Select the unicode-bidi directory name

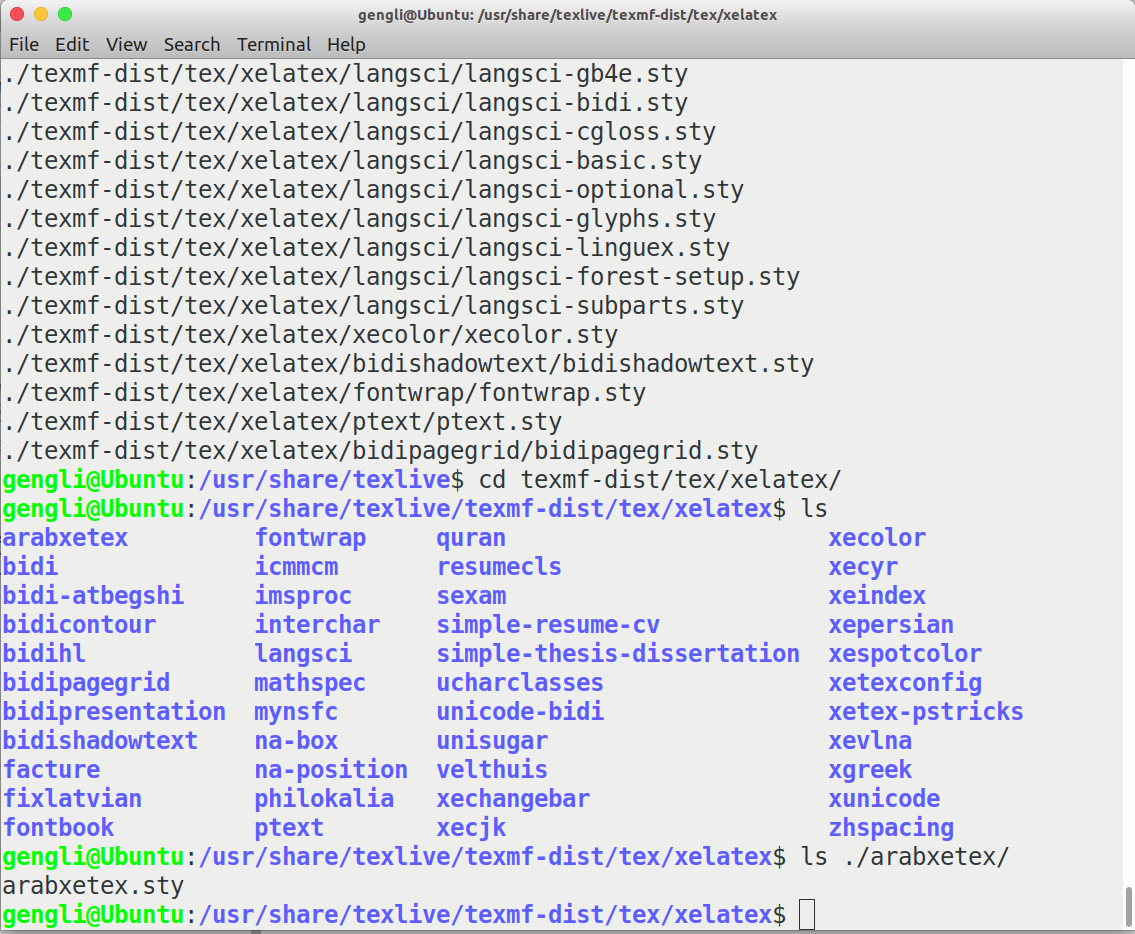point(520,711)
